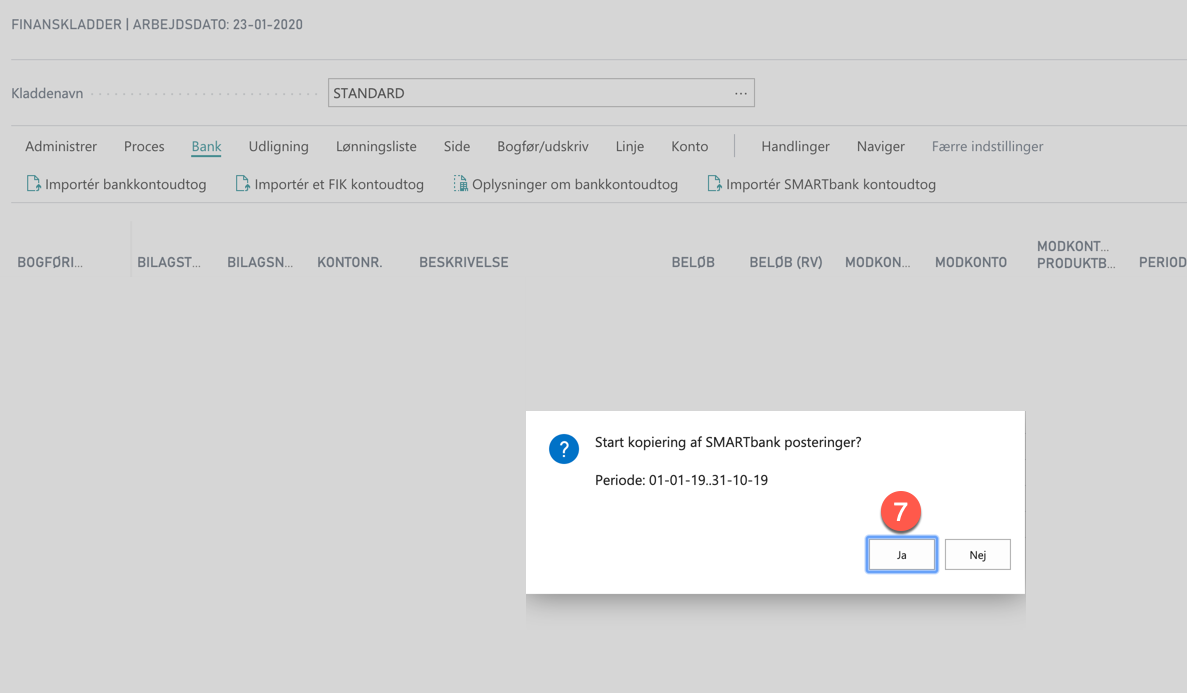Viewport: 1187px width, 693px height.
Task: Click the MODKONT... PRODUKTB... column header
Action: point(1076,254)
